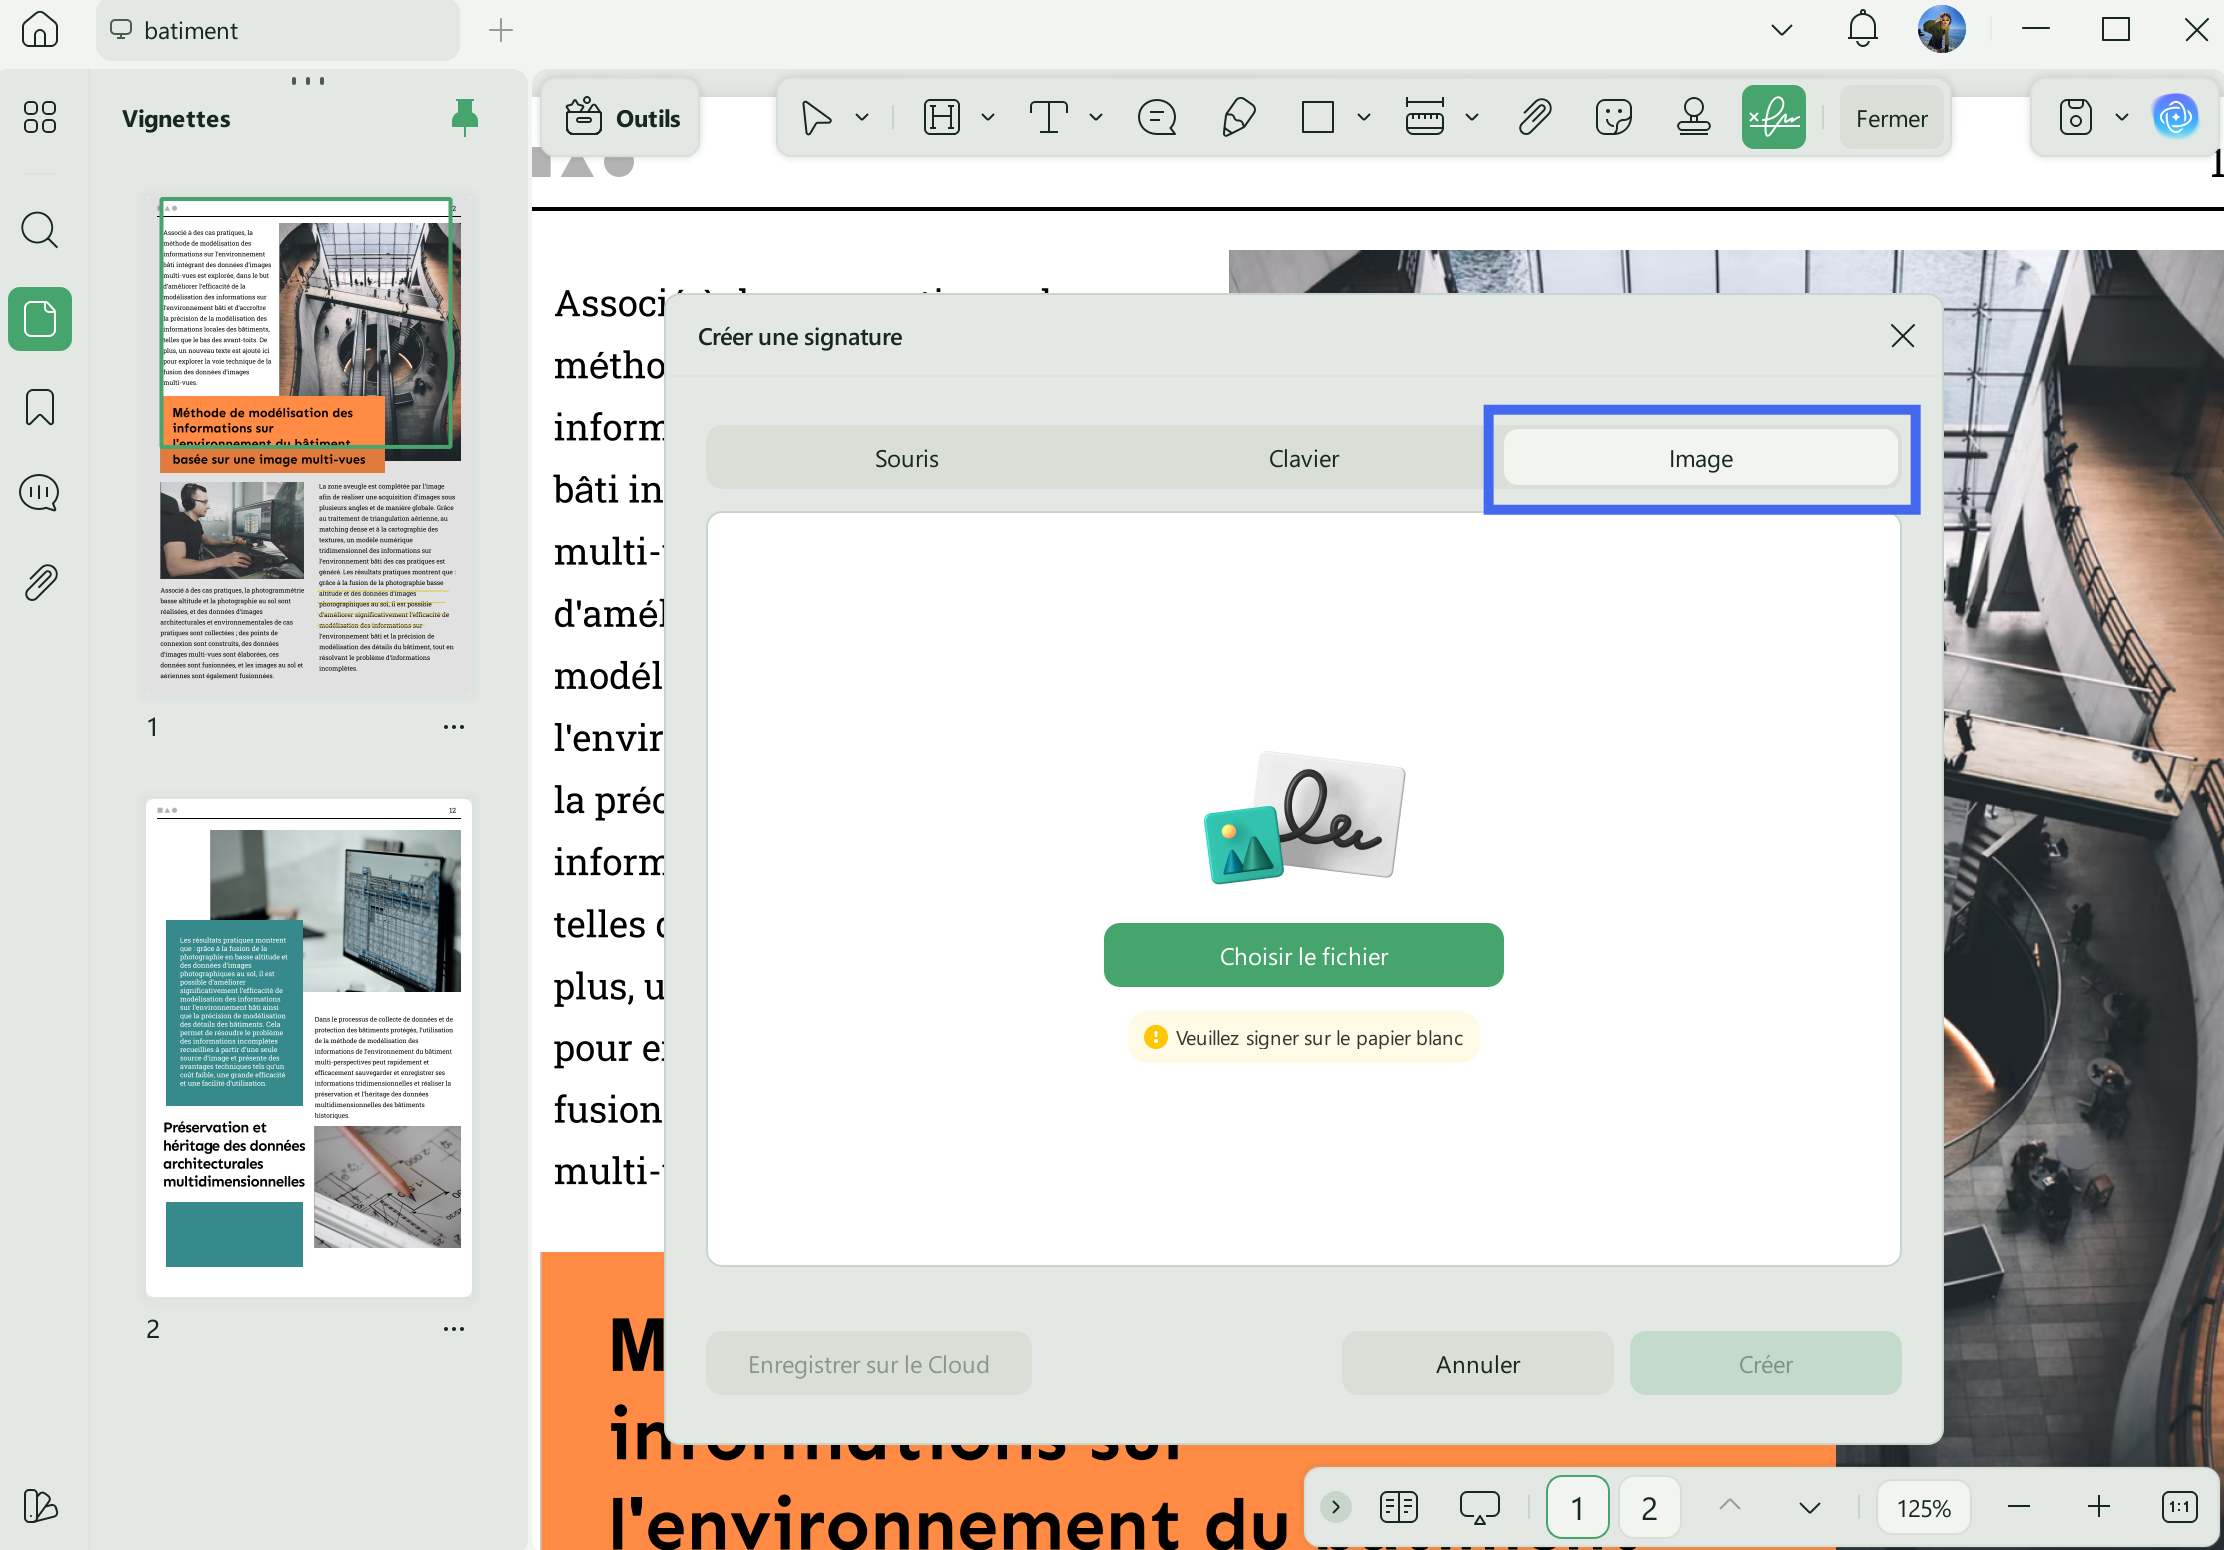Go to previous page arrow
This screenshot has width=2224, height=1550.
[x=1730, y=1505]
